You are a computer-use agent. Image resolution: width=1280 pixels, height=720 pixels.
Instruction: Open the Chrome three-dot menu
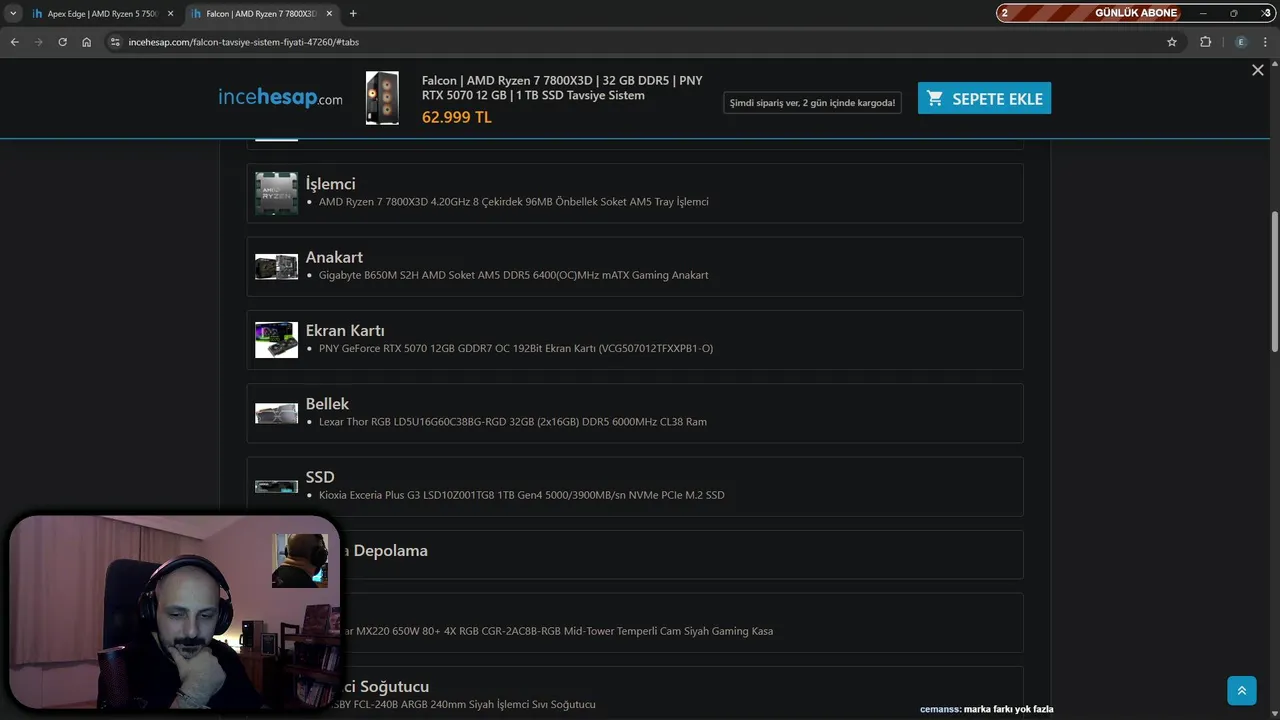point(1266,42)
